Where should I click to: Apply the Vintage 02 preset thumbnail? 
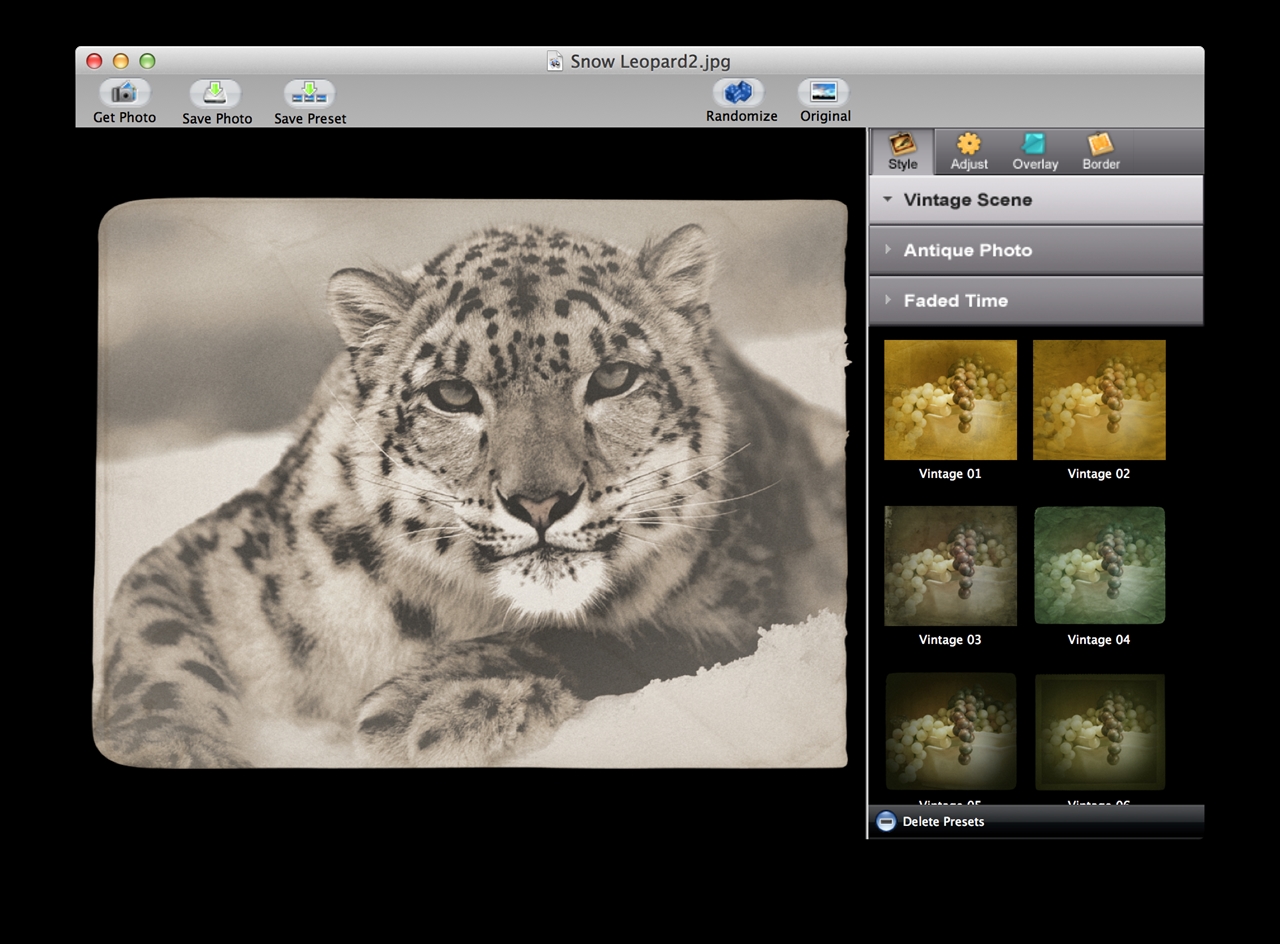pyautogui.click(x=1099, y=400)
